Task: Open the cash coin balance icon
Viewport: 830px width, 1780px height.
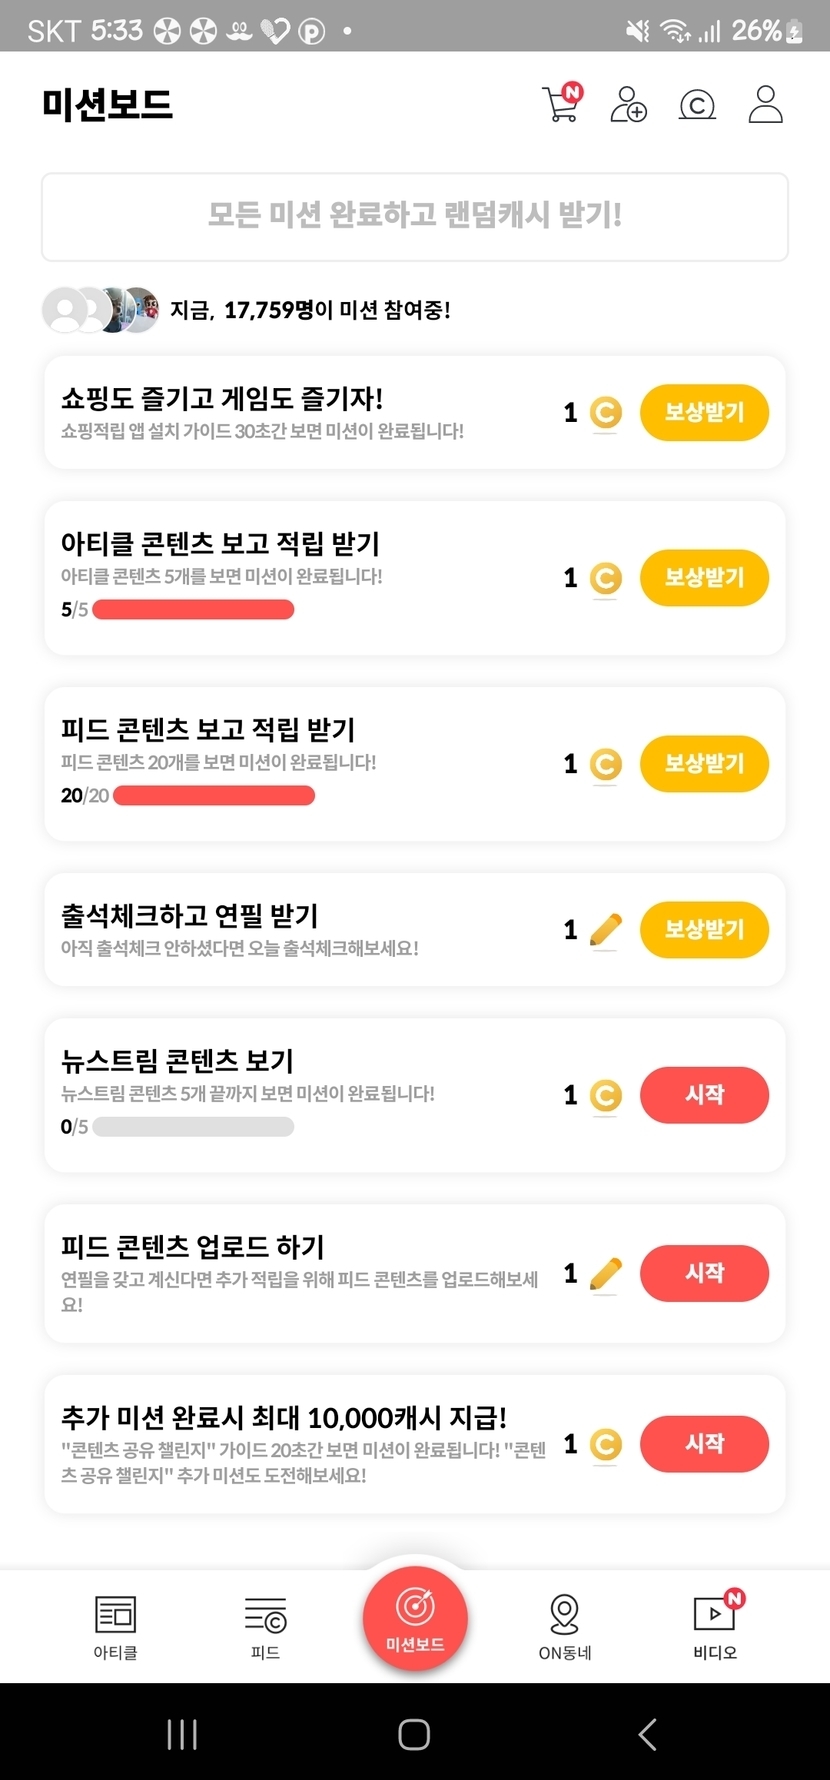Action: (x=697, y=104)
